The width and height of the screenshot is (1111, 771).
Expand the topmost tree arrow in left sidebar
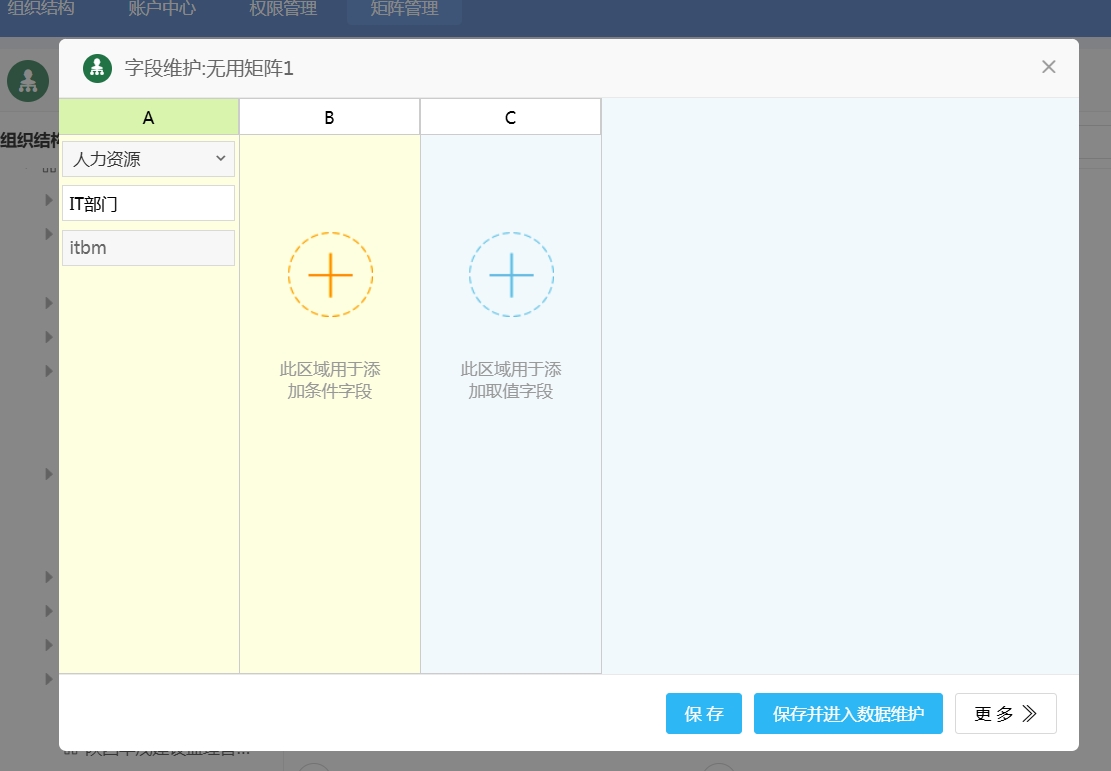[x=49, y=200]
